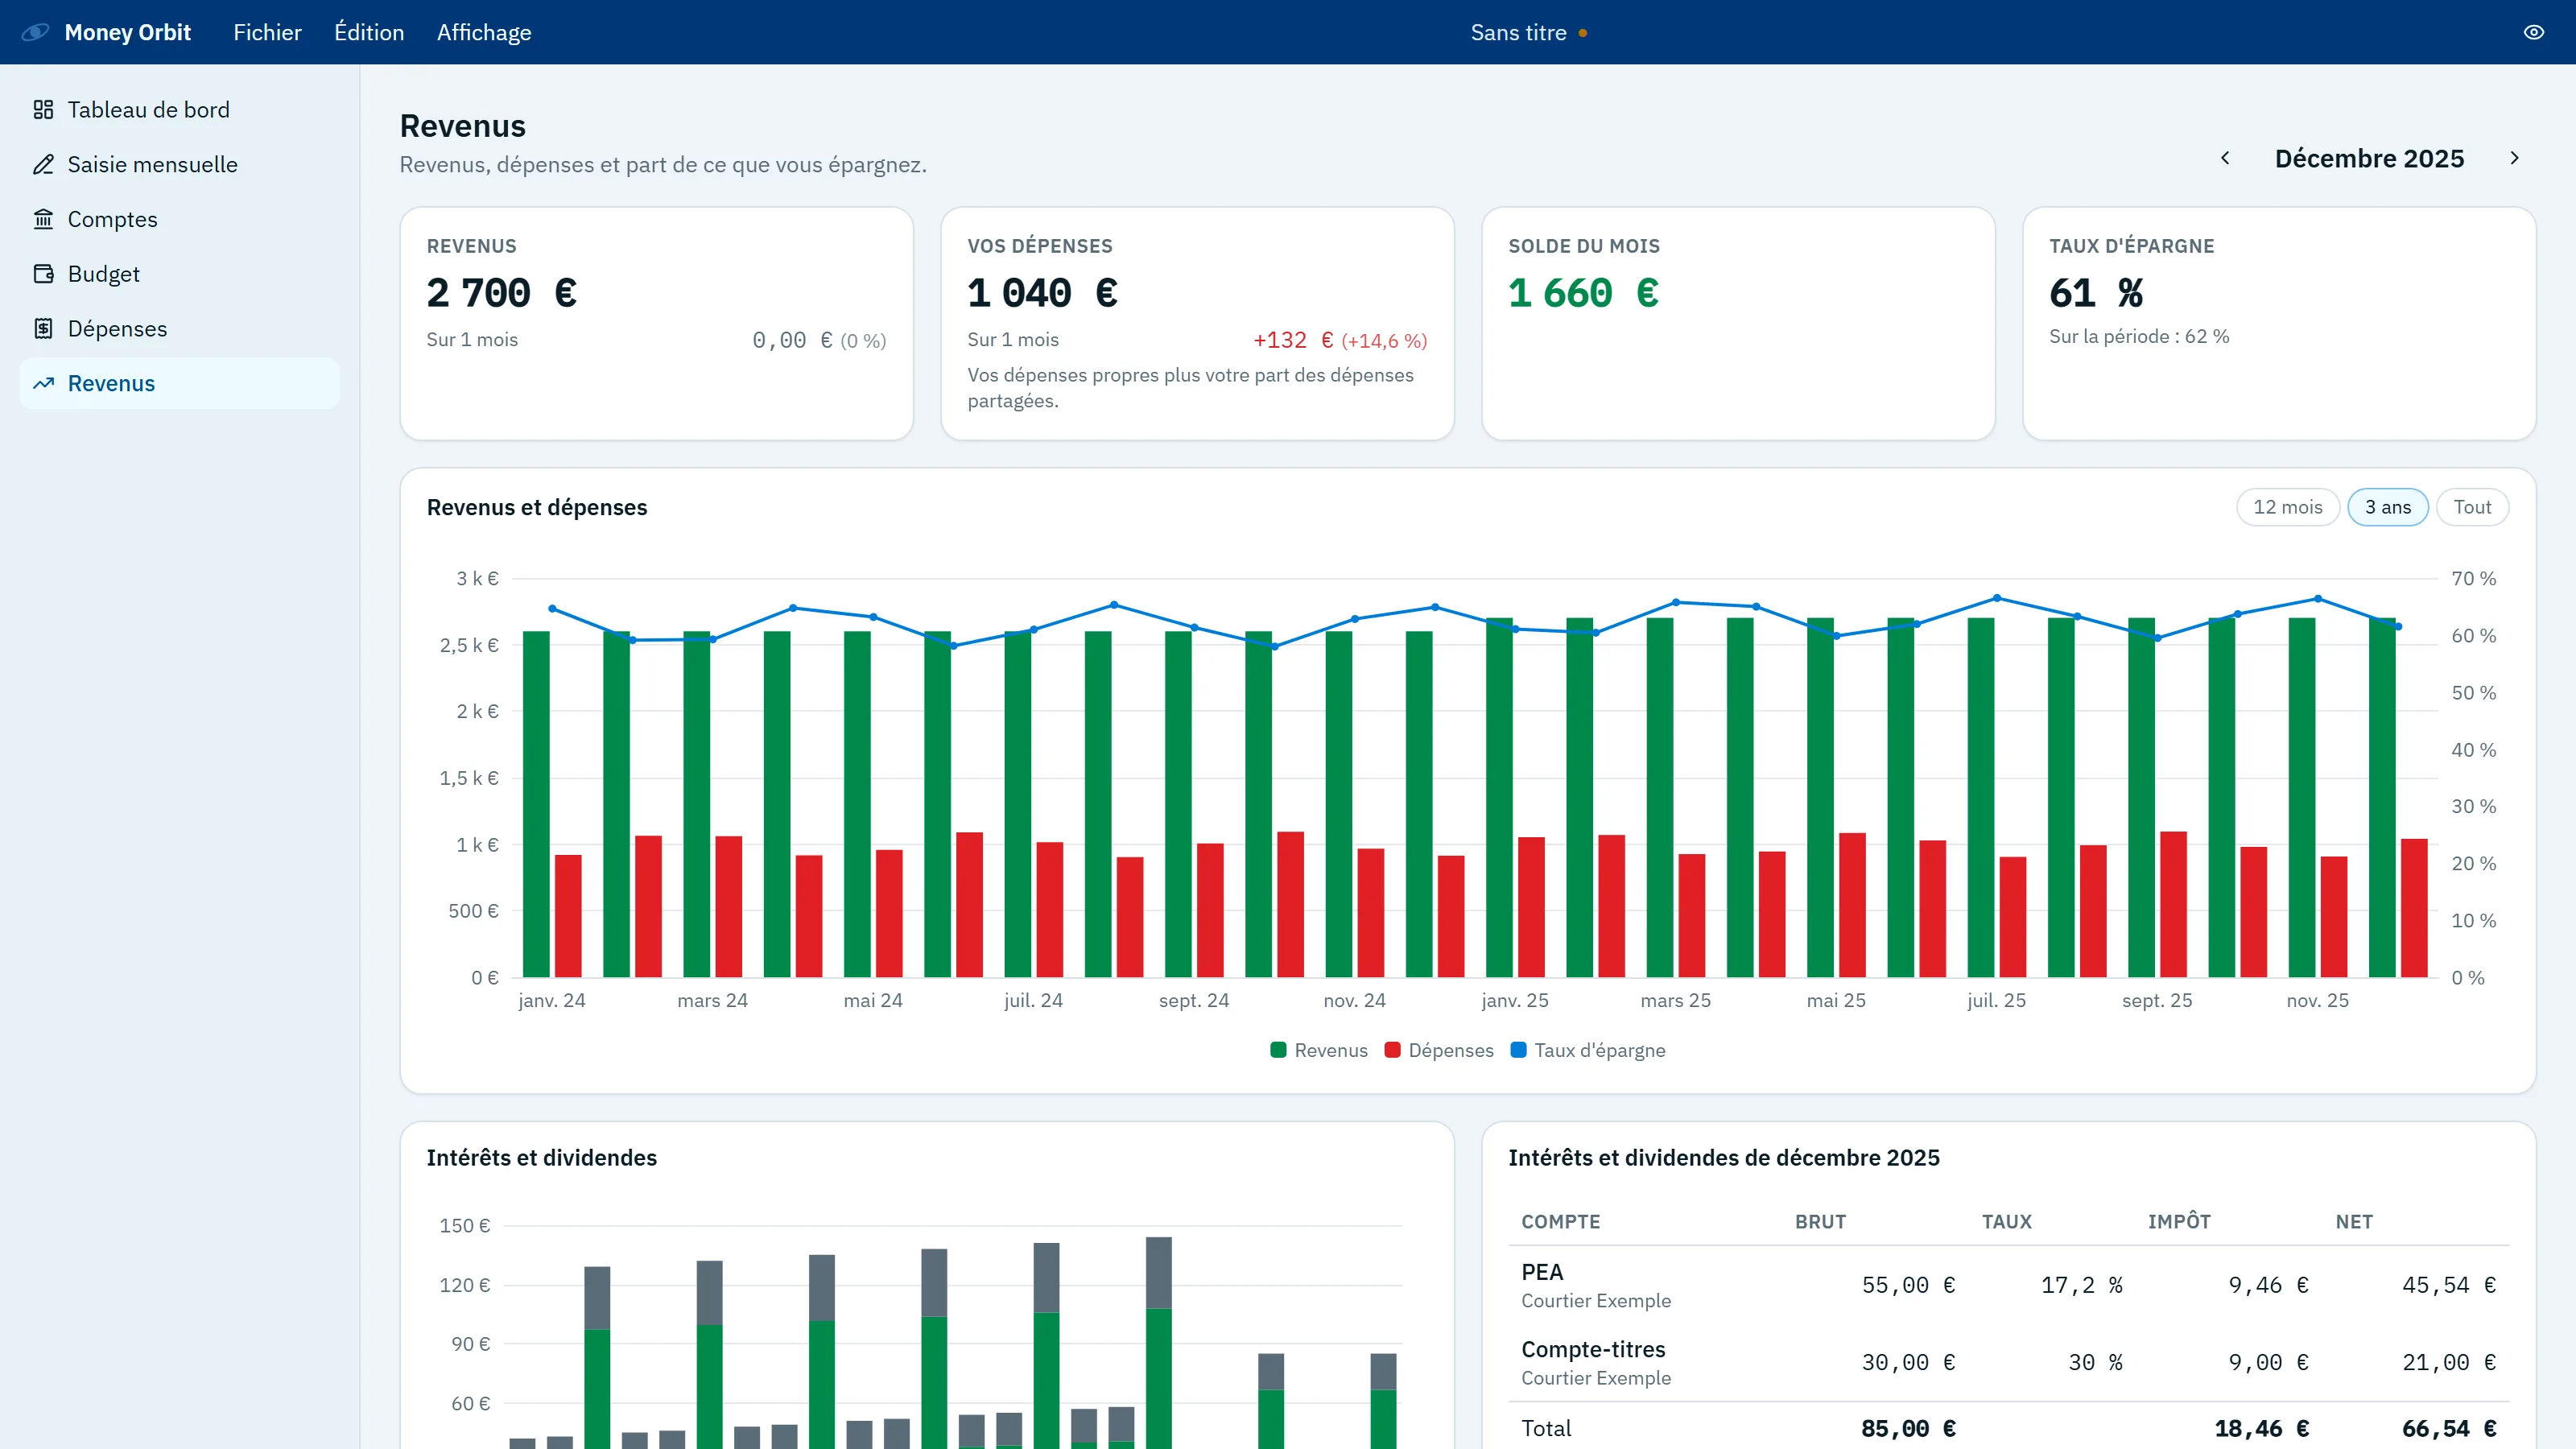
Task: Click the Money Orbit logo icon
Action: coord(35,32)
